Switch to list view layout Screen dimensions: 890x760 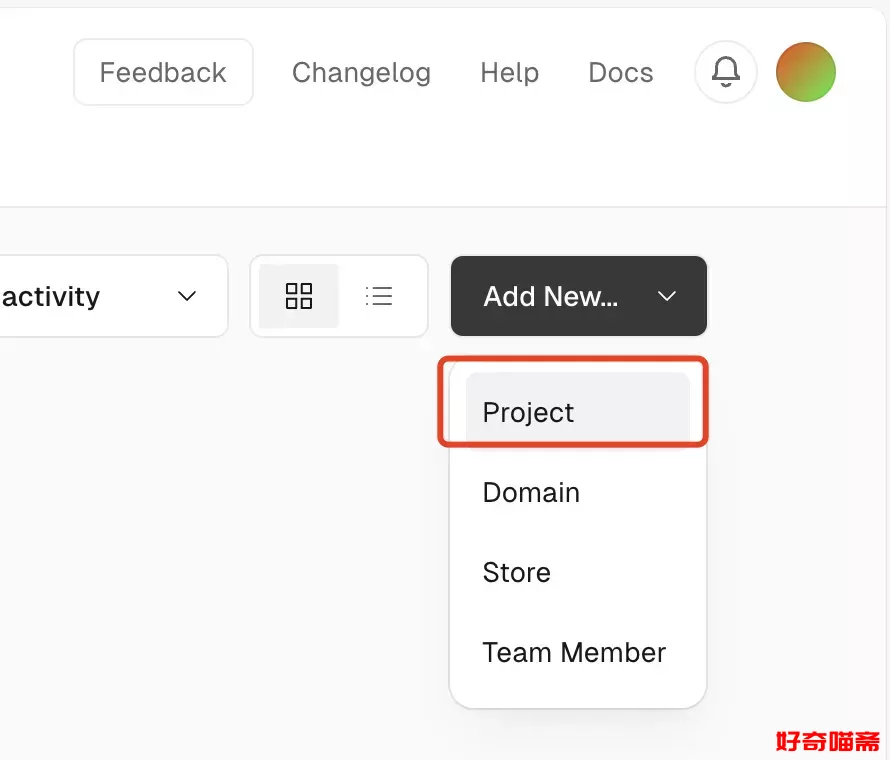click(x=379, y=296)
